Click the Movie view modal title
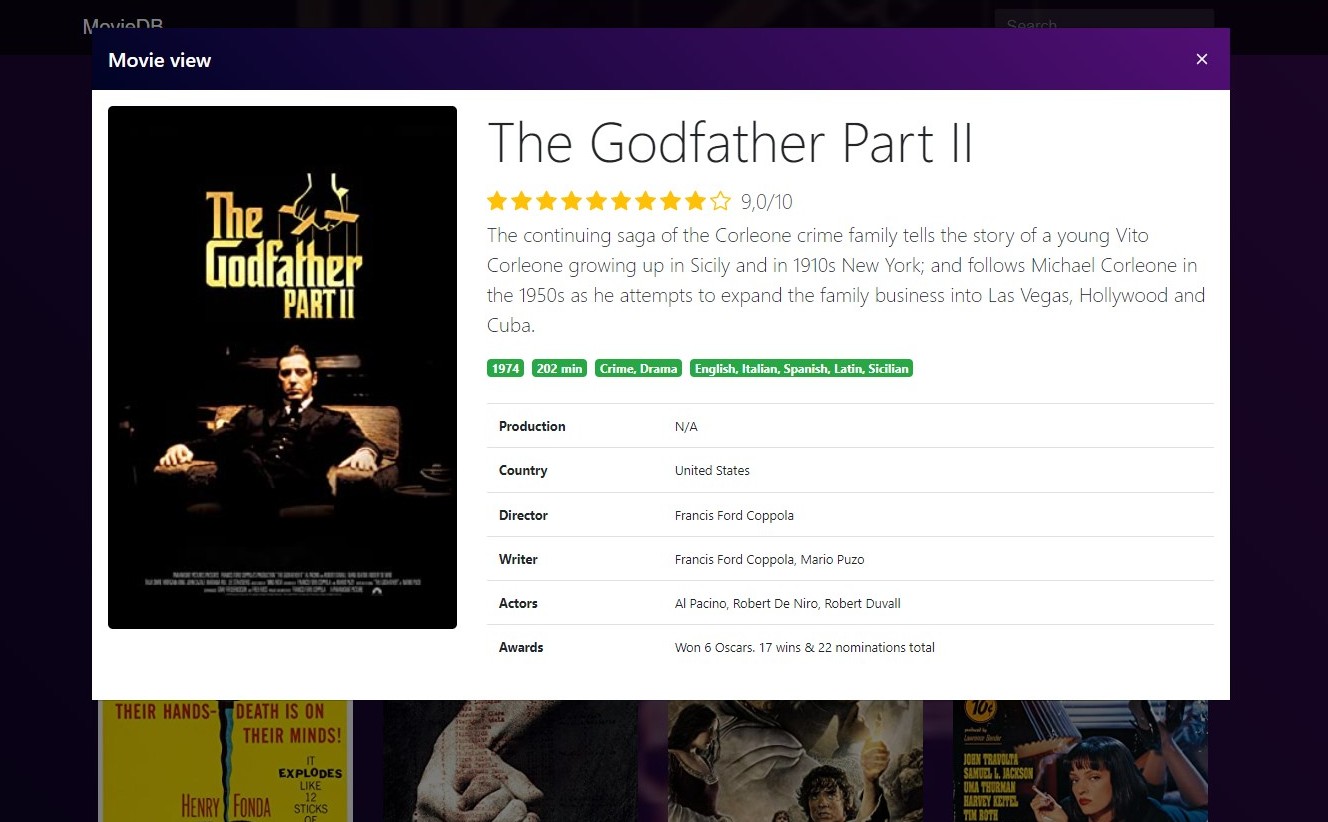This screenshot has width=1328, height=822. point(160,60)
